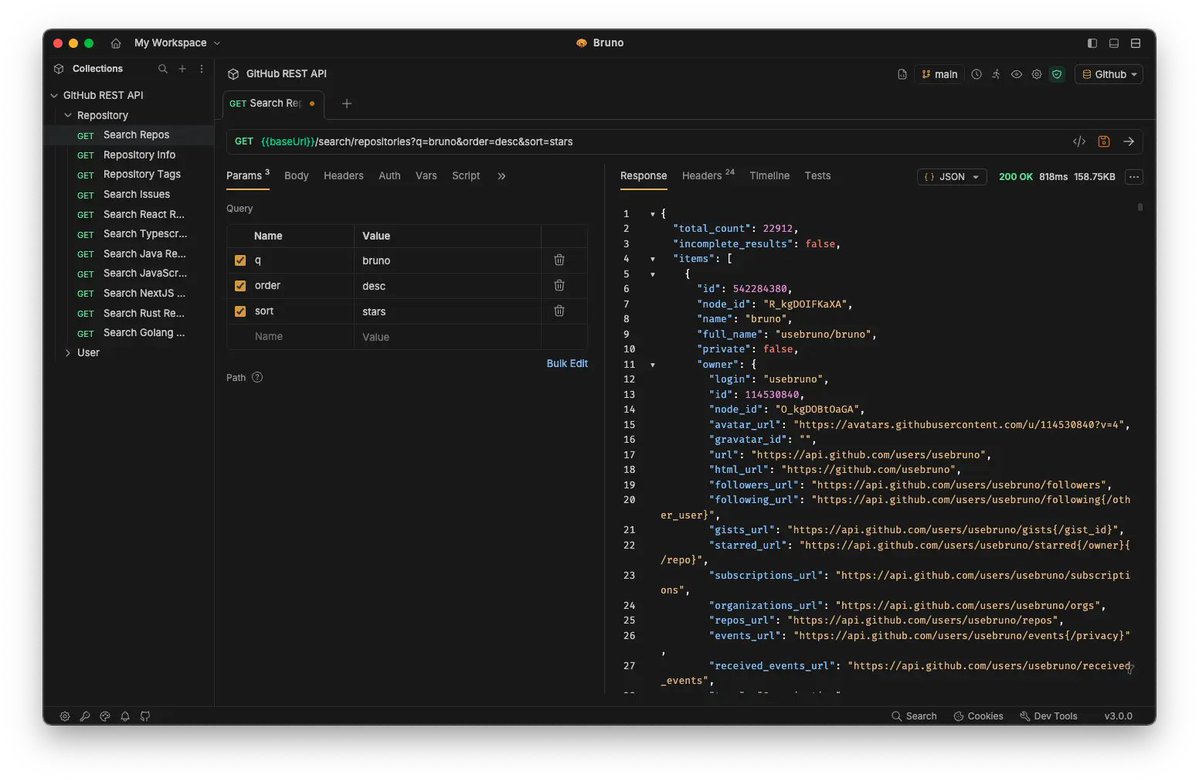Viewport: 1199px width, 782px height.
Task: Click the key icon in status bar
Action: [x=85, y=716]
